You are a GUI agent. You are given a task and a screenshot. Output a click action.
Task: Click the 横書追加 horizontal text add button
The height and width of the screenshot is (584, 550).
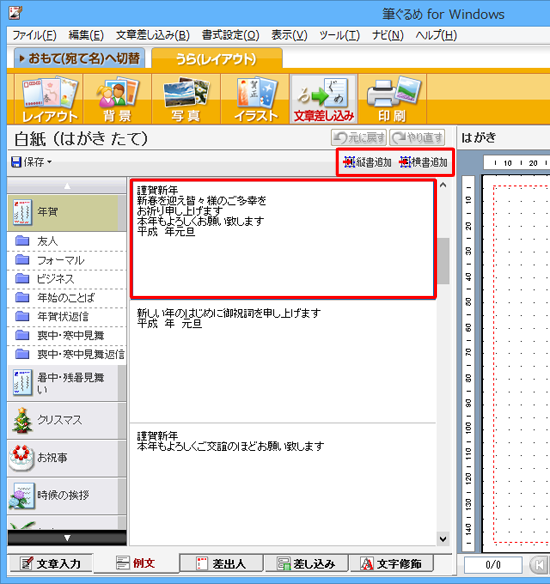coord(423,162)
